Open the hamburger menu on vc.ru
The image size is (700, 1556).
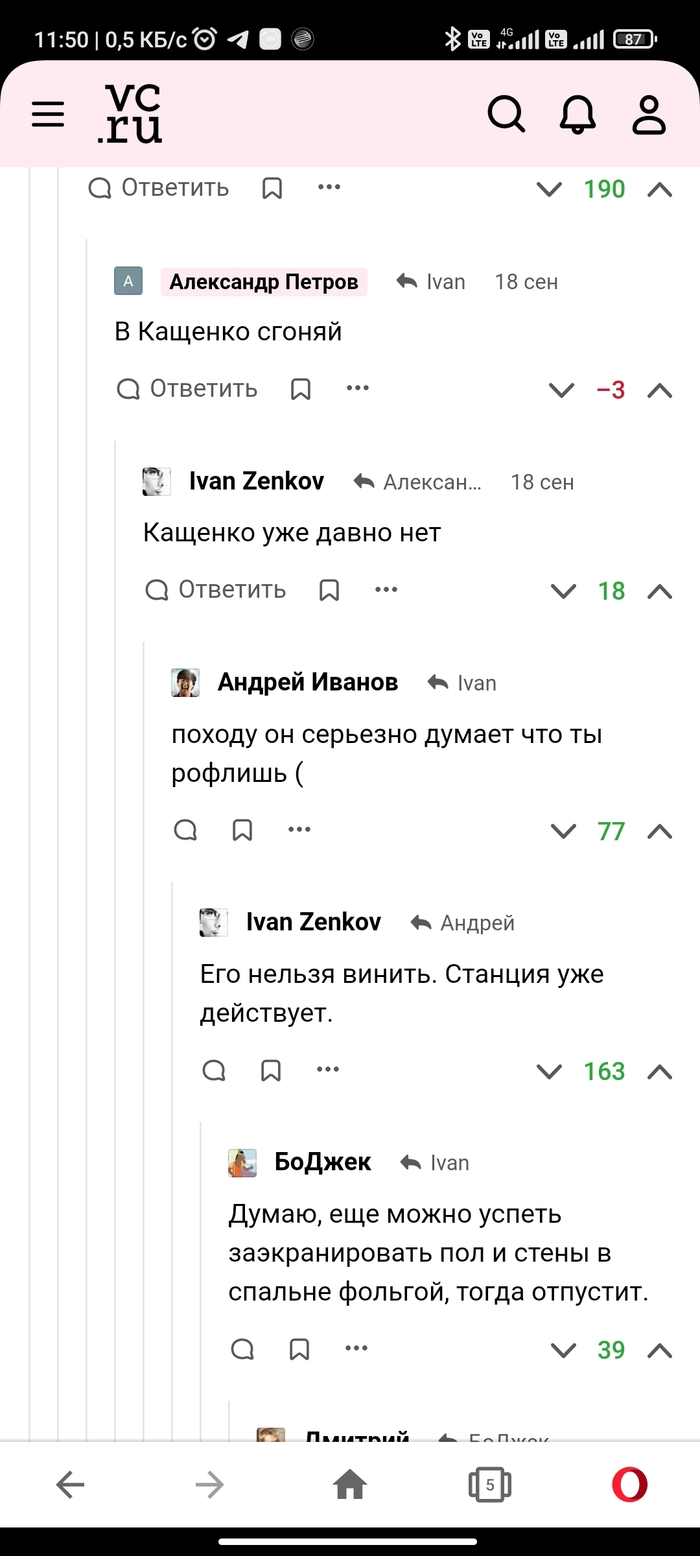[48, 115]
